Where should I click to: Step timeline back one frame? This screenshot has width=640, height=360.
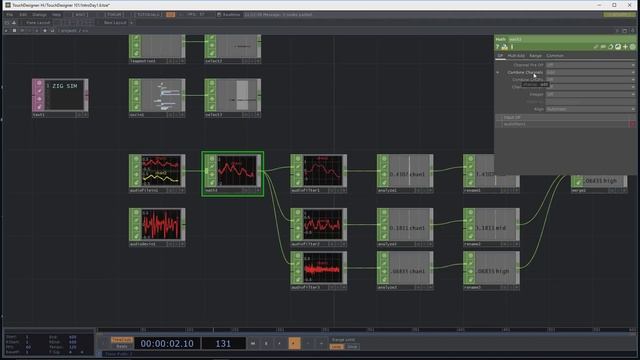(308, 344)
